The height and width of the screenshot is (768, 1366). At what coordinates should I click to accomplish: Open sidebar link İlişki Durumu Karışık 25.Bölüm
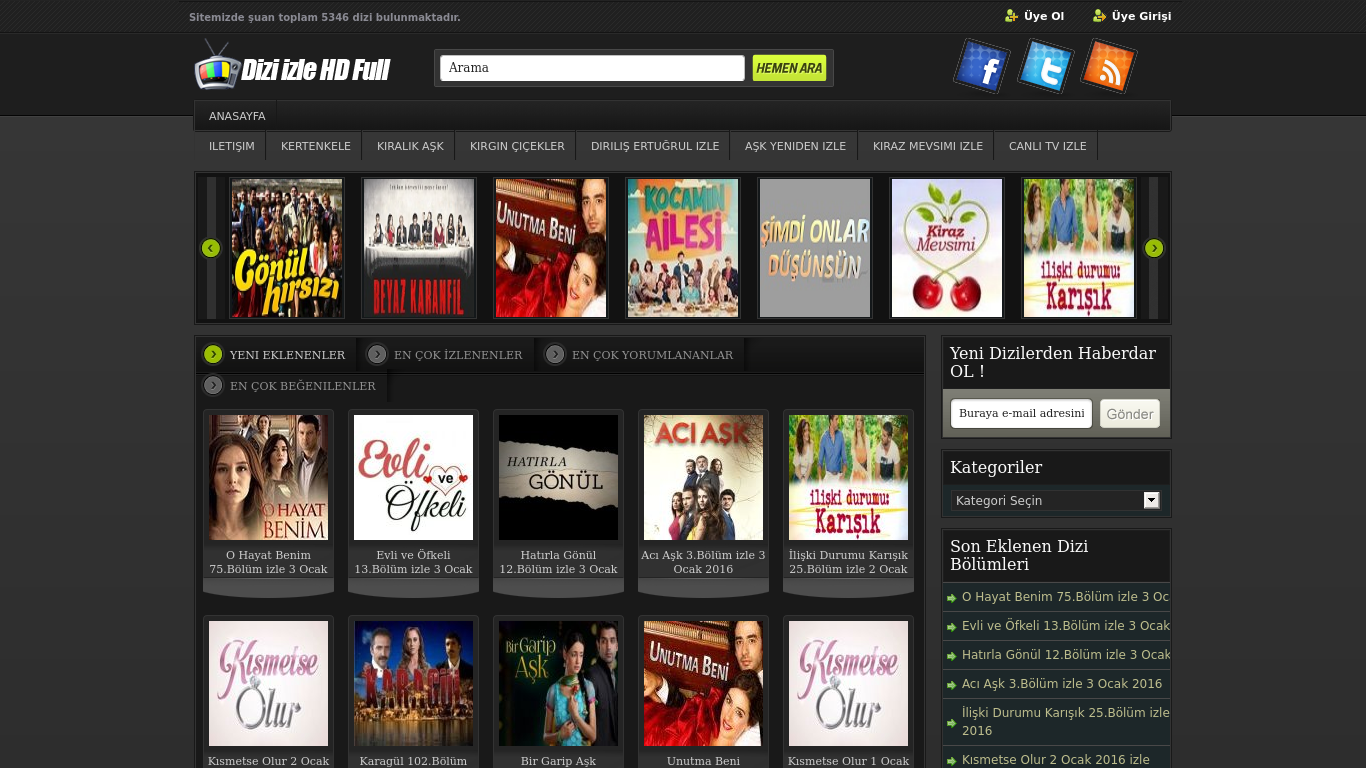(x=1066, y=722)
